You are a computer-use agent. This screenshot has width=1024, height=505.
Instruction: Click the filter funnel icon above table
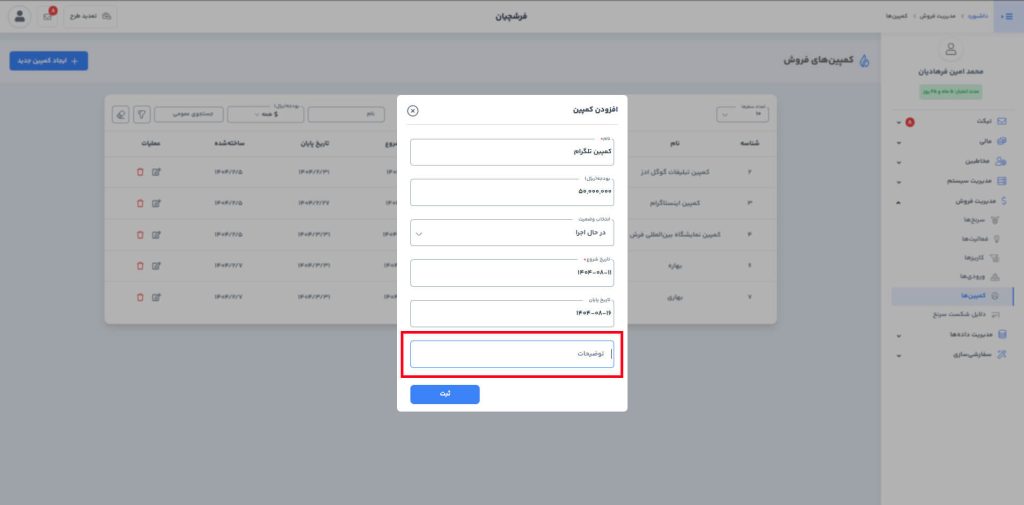click(142, 115)
